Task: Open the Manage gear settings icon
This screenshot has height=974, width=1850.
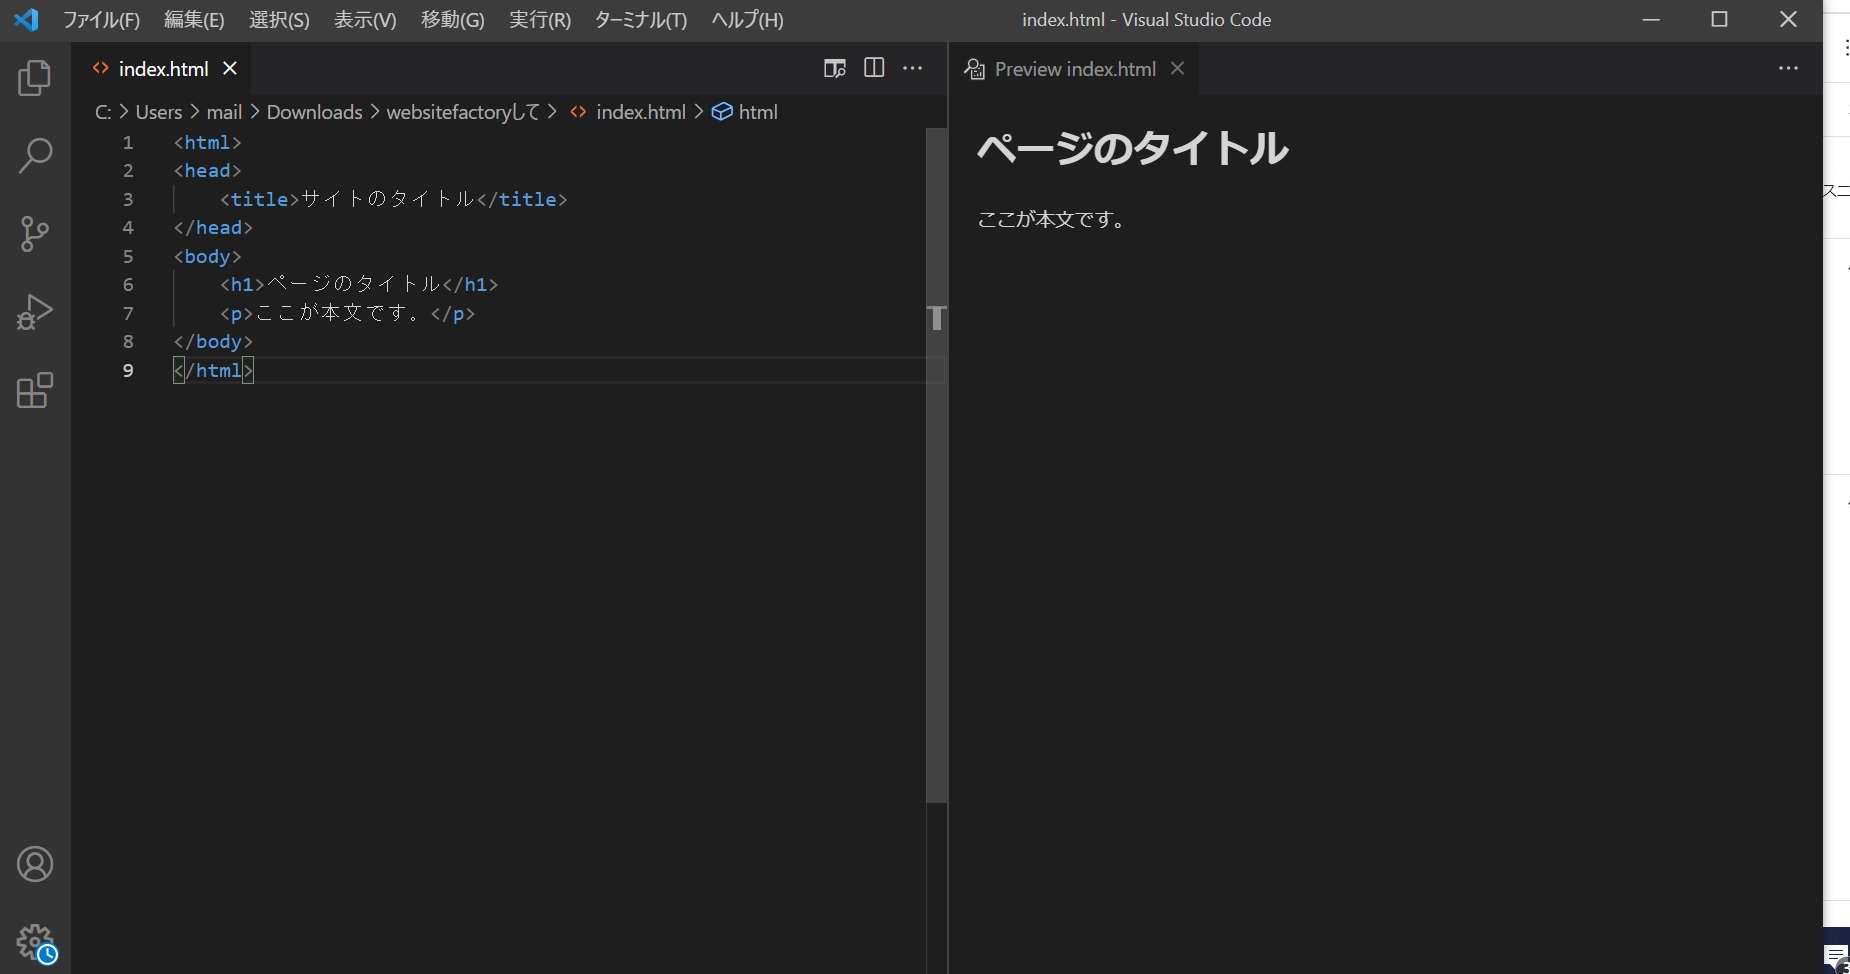Action: 35,942
